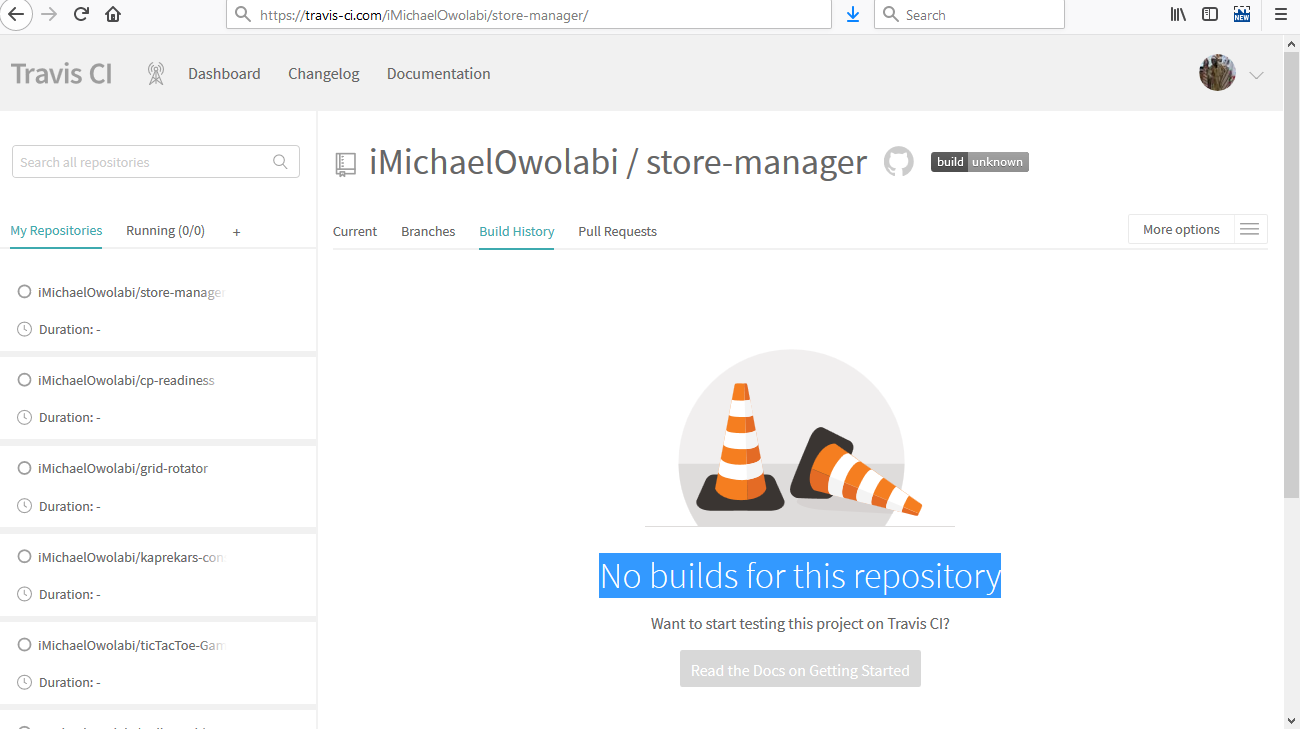Image resolution: width=1300 pixels, height=729 pixels.
Task: Open the GitHub icon next to repository name
Action: pos(898,161)
